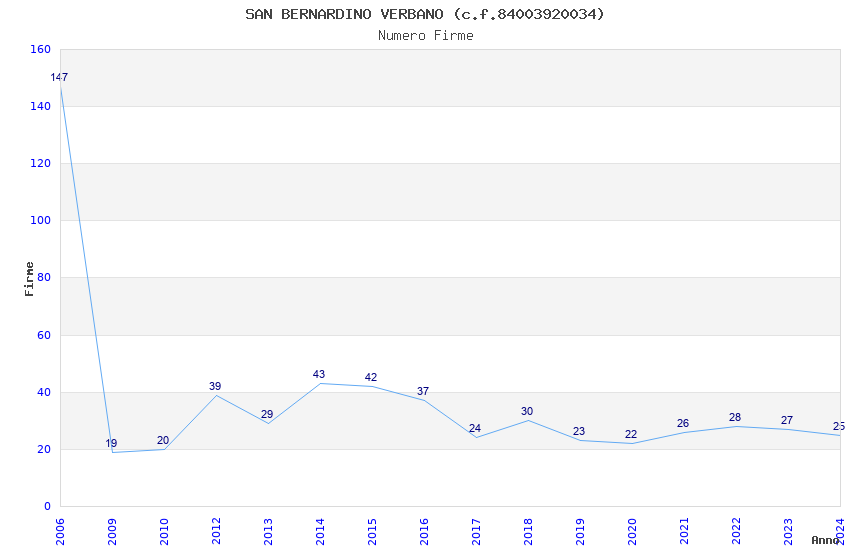Select the data label 28 for 2022

pos(735,417)
